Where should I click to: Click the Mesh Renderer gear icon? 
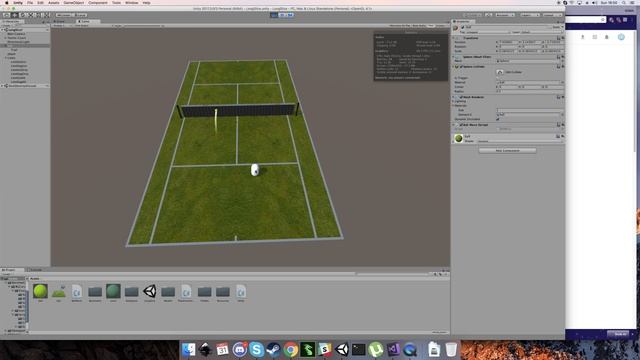coord(562,97)
